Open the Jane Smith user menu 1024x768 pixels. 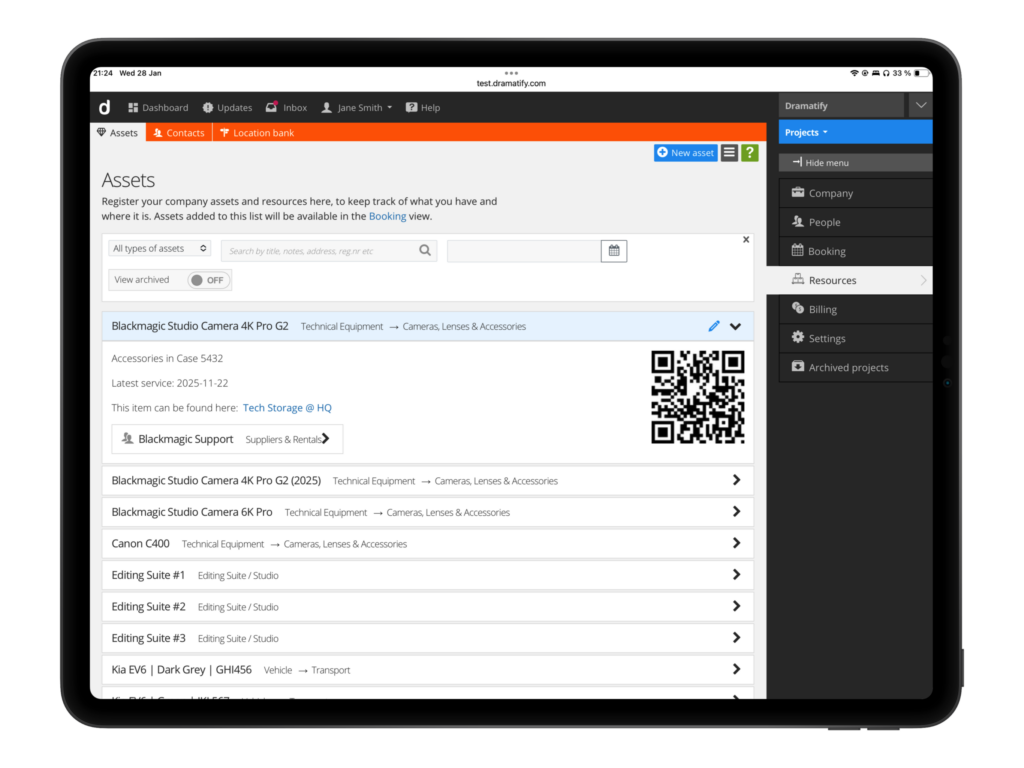356,107
